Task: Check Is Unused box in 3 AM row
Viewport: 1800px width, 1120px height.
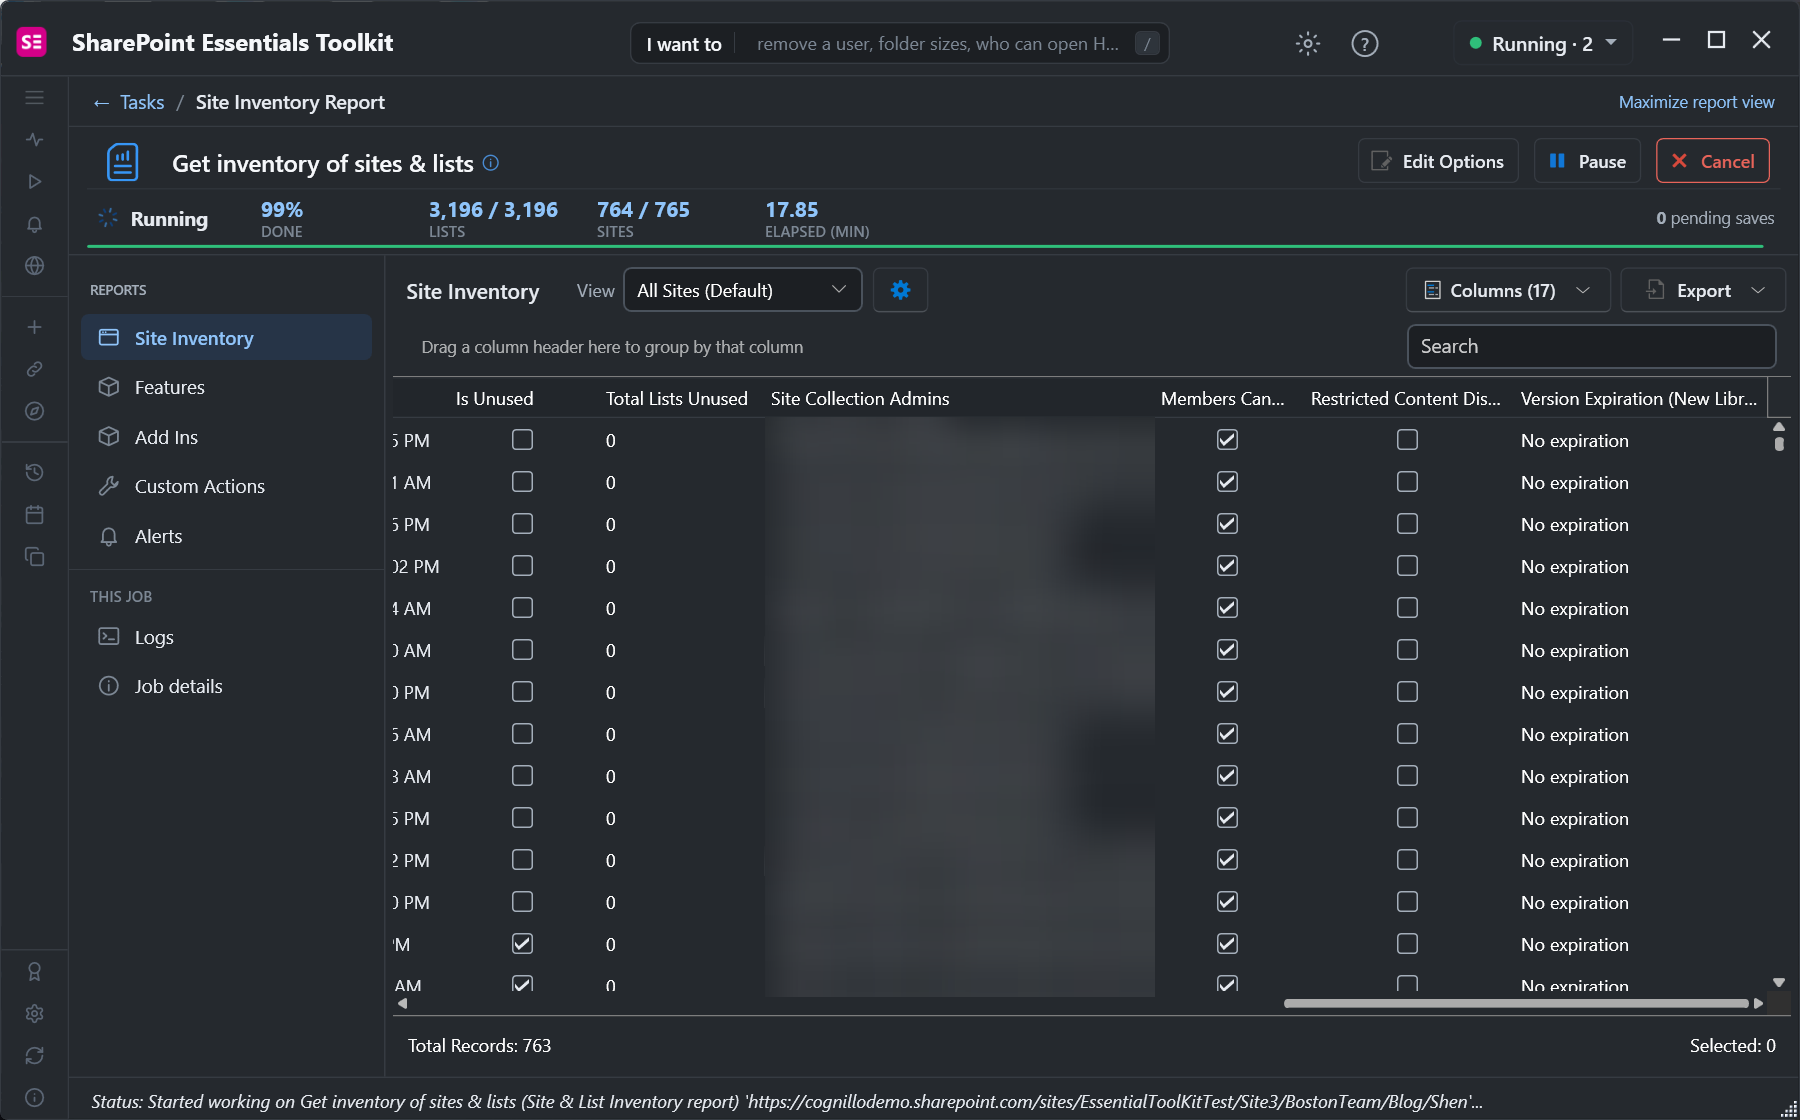Action: coord(522,776)
